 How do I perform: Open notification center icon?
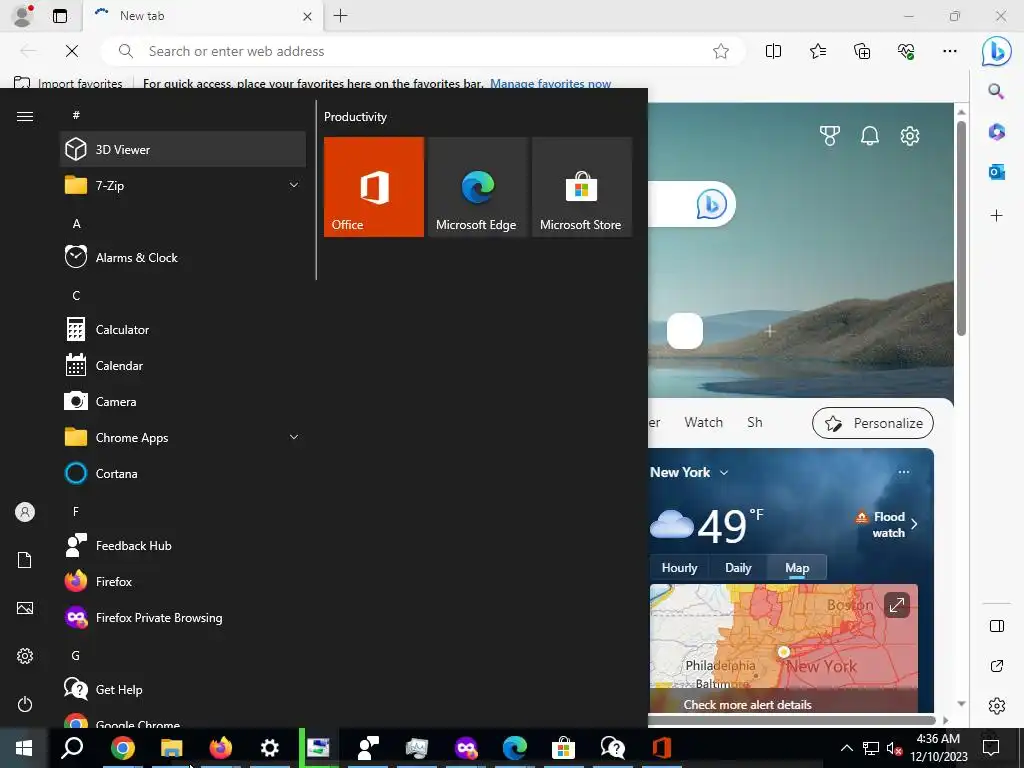click(991, 748)
